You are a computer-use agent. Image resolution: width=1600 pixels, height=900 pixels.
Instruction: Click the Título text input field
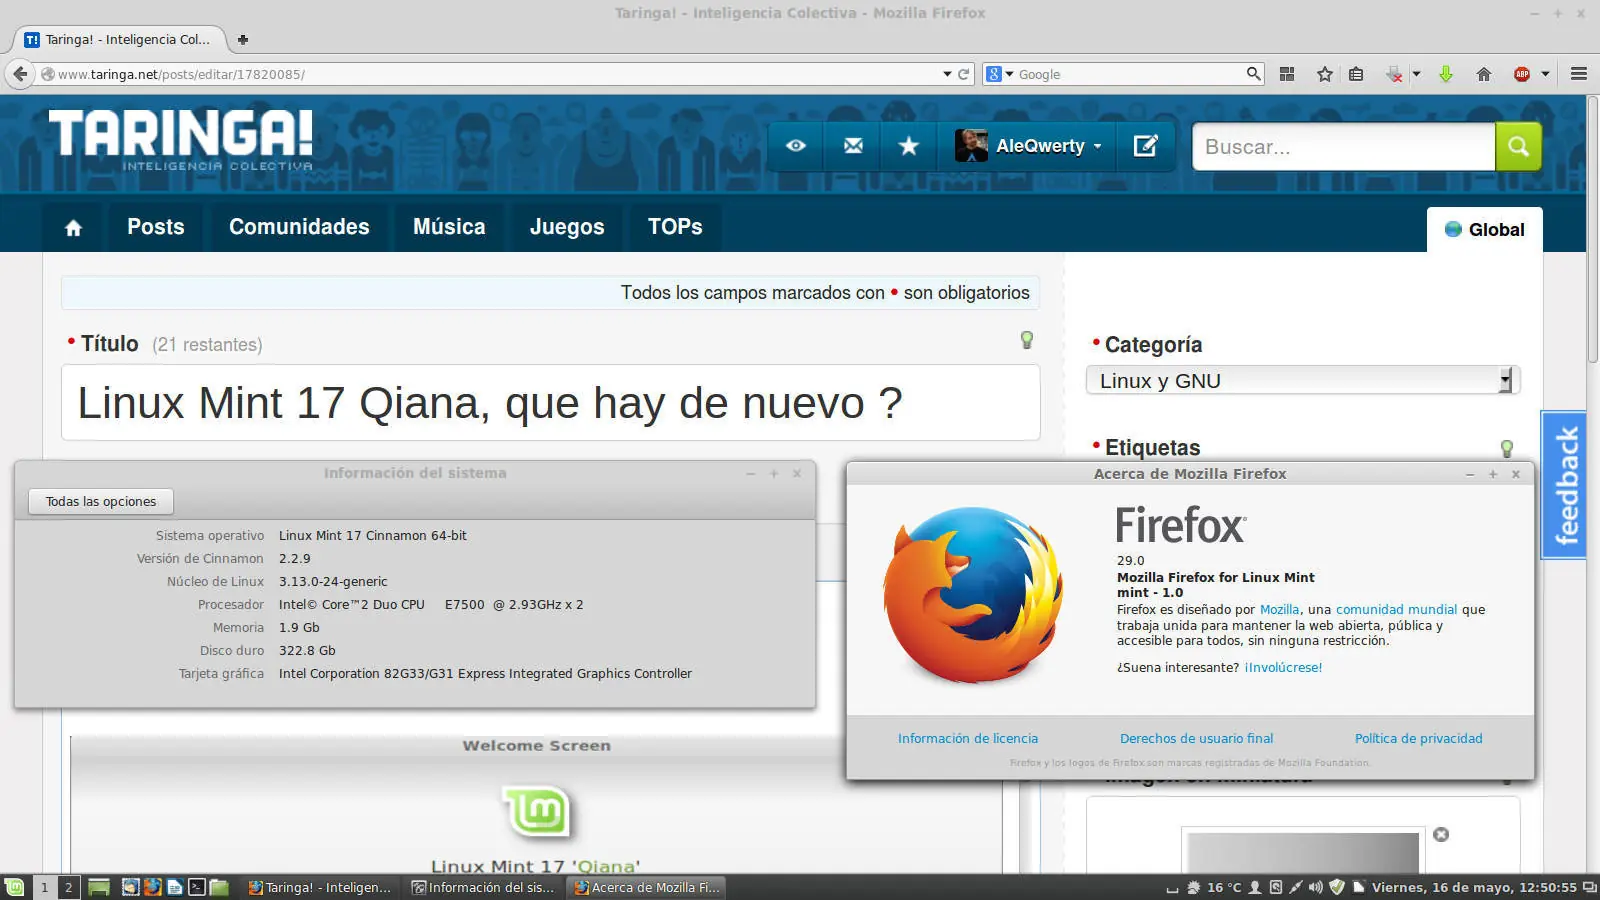click(551, 403)
